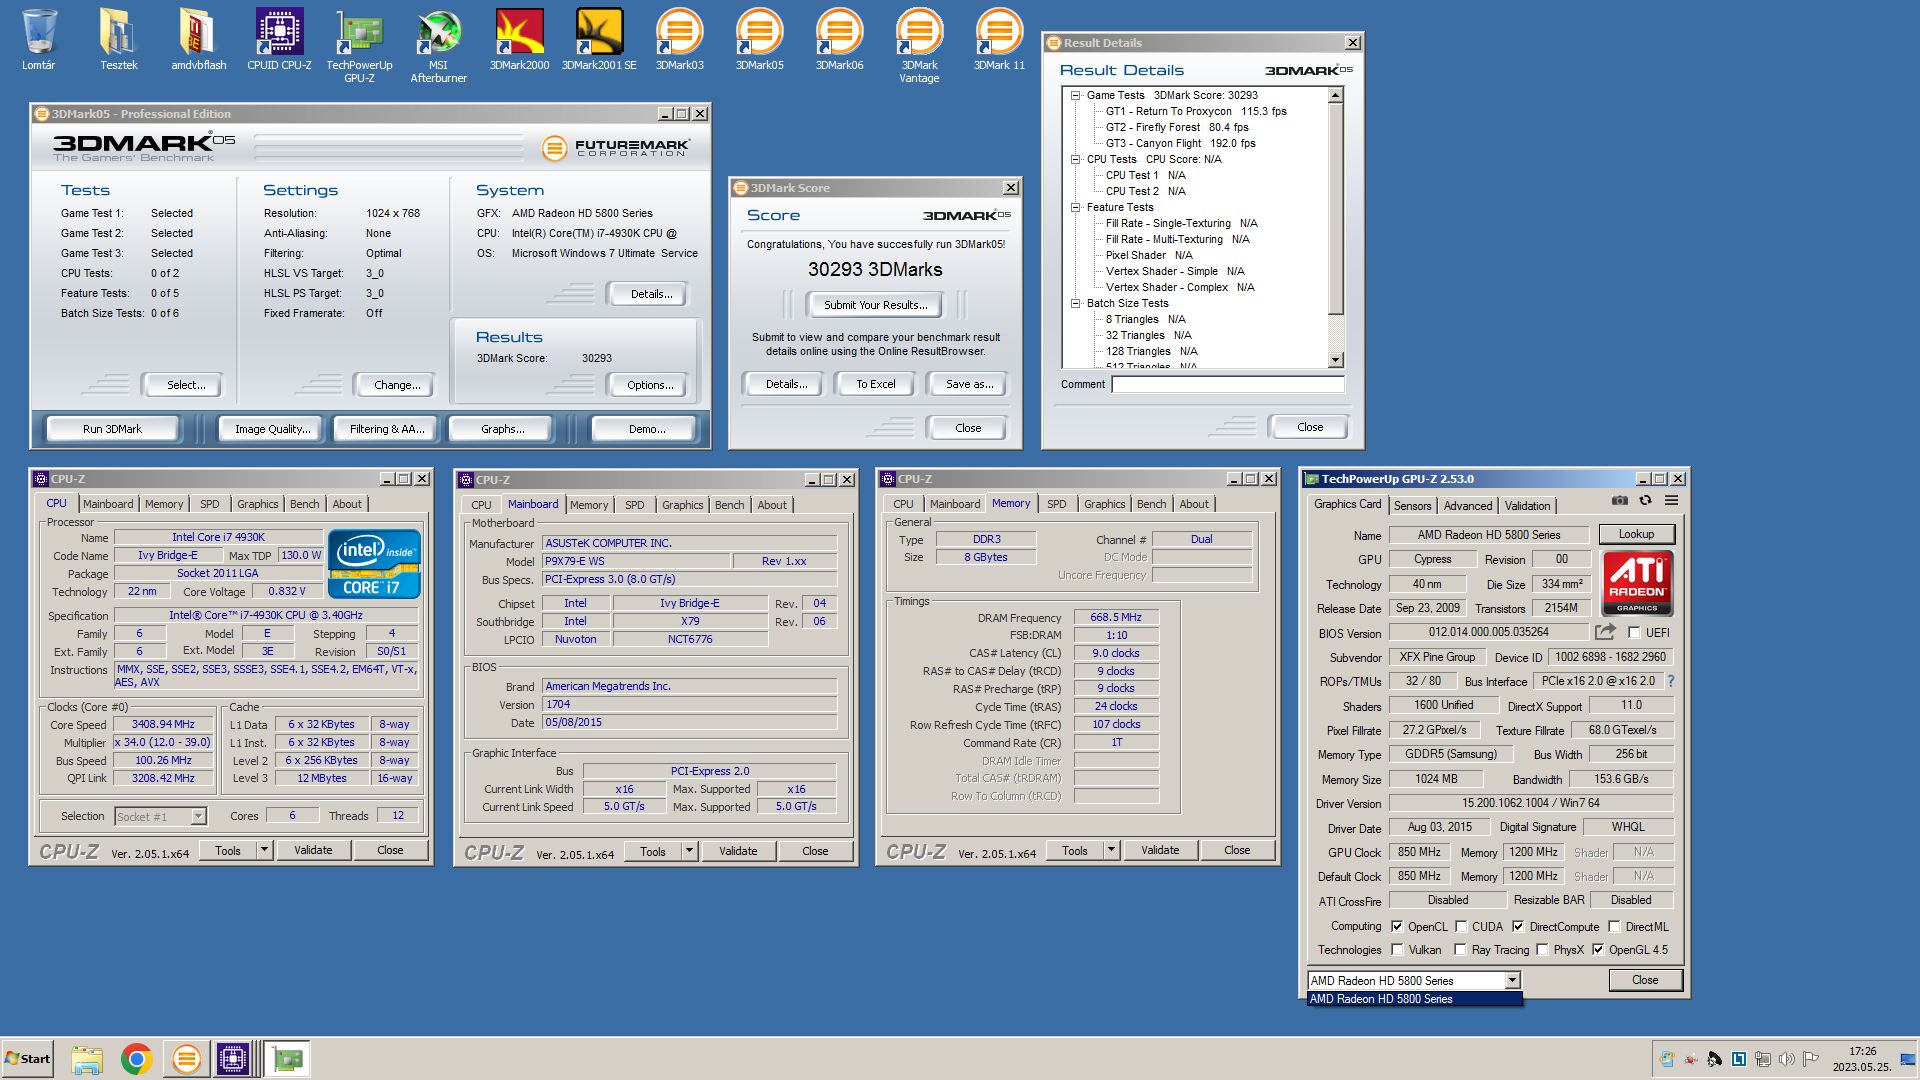Viewport: 1920px width, 1080px height.
Task: Open Graphics tab in Mainboard CPU-Z window
Action: [682, 505]
